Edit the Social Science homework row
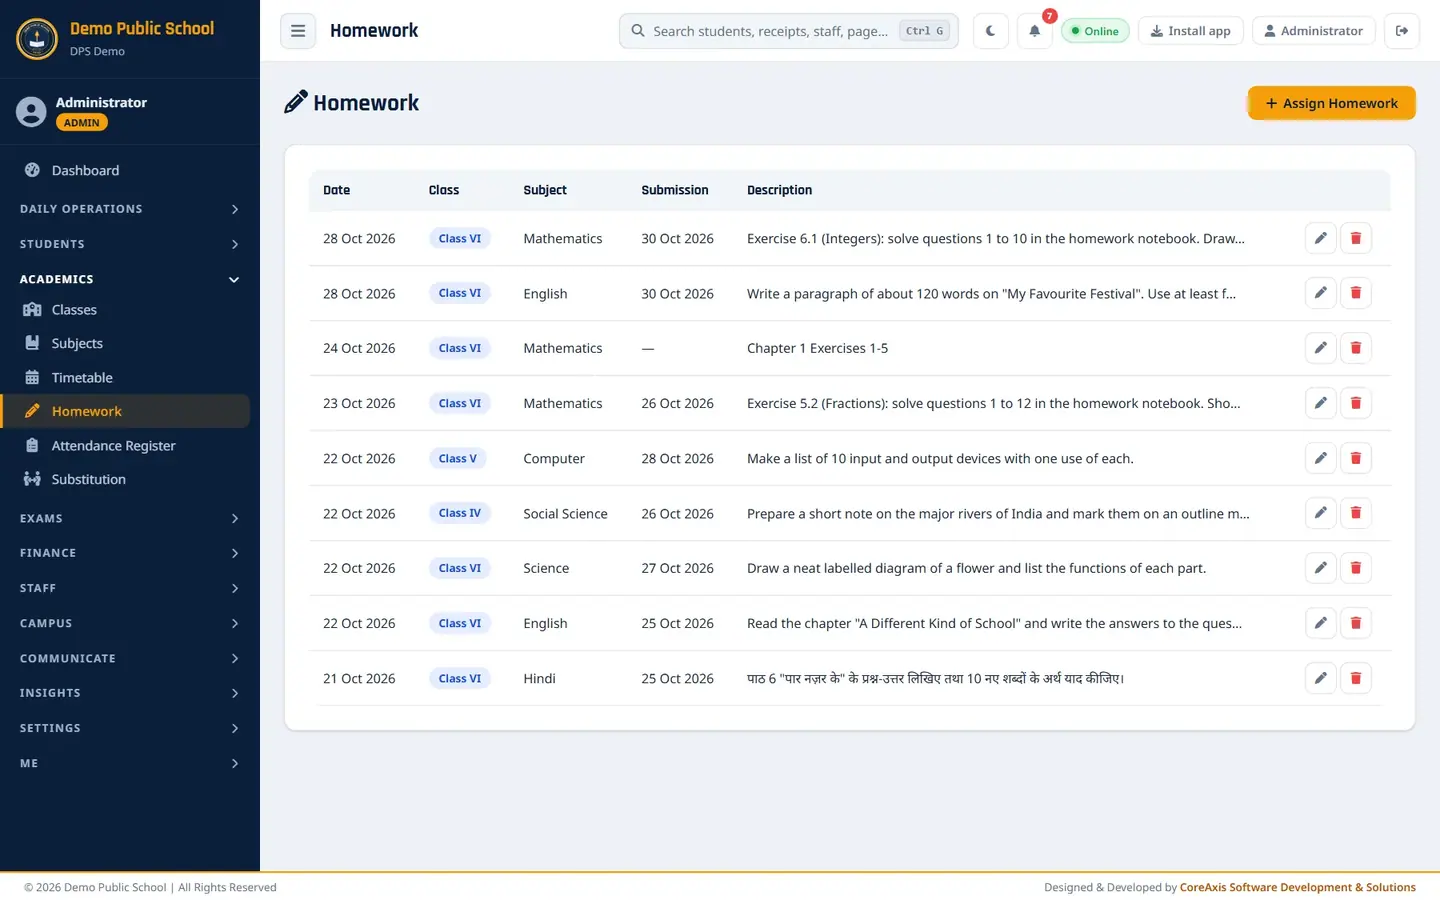Screen dimensions: 1440x900 (1321, 513)
